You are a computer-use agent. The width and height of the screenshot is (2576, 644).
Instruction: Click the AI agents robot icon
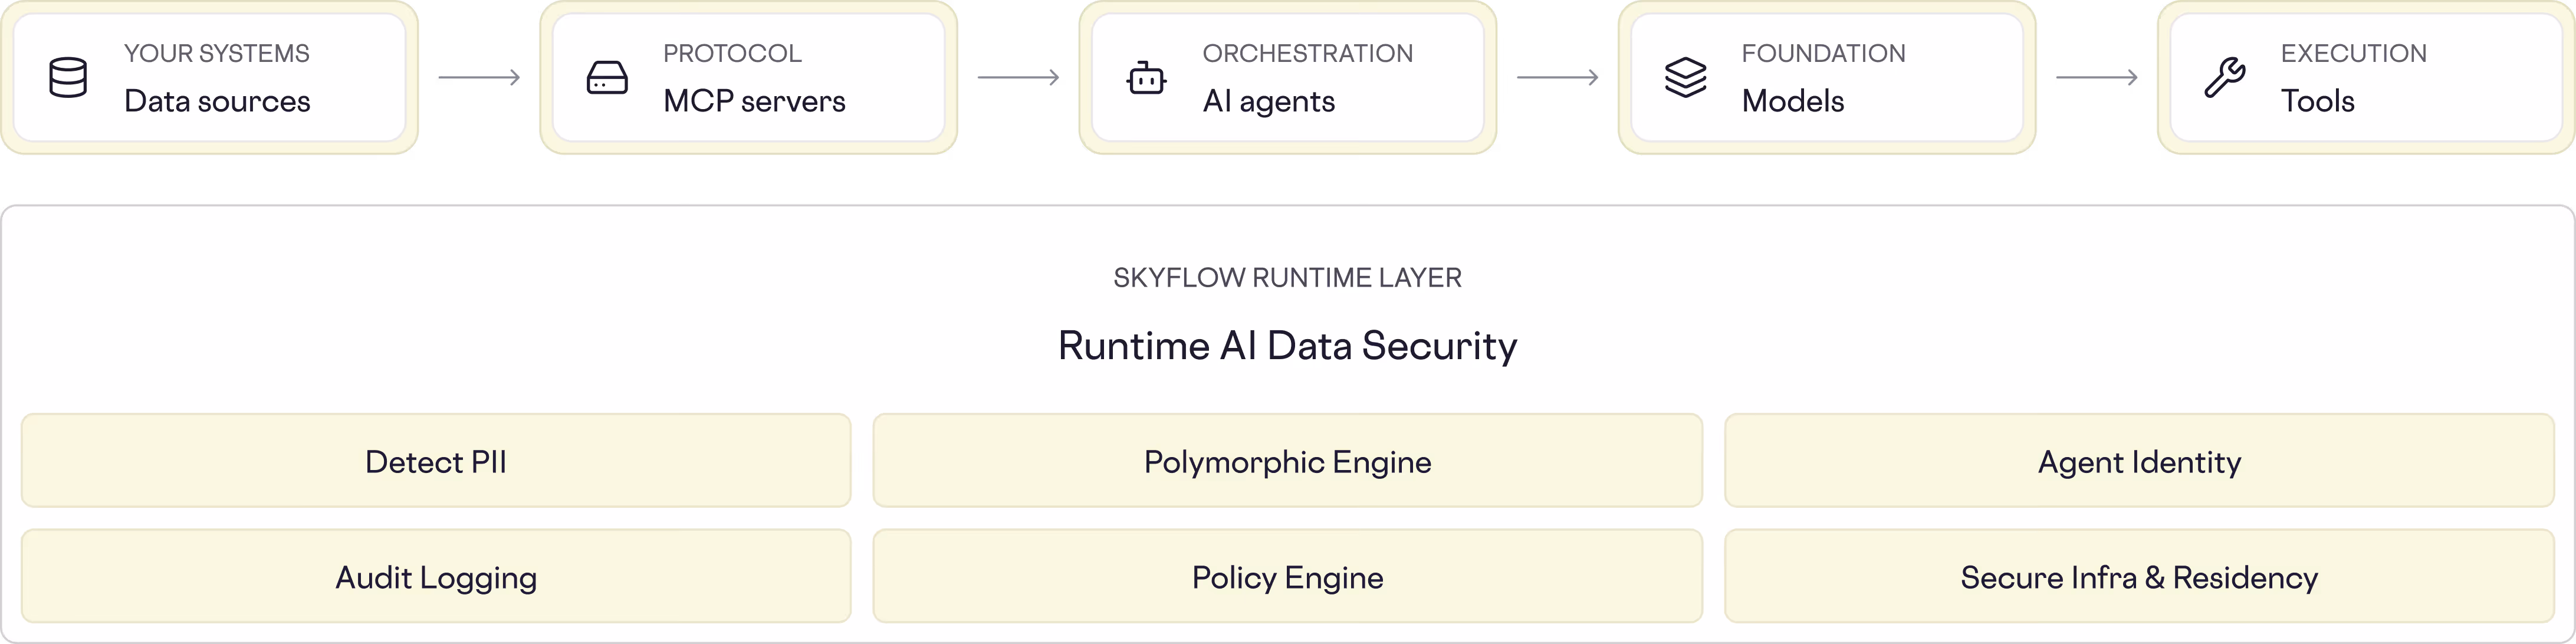coord(1146,77)
